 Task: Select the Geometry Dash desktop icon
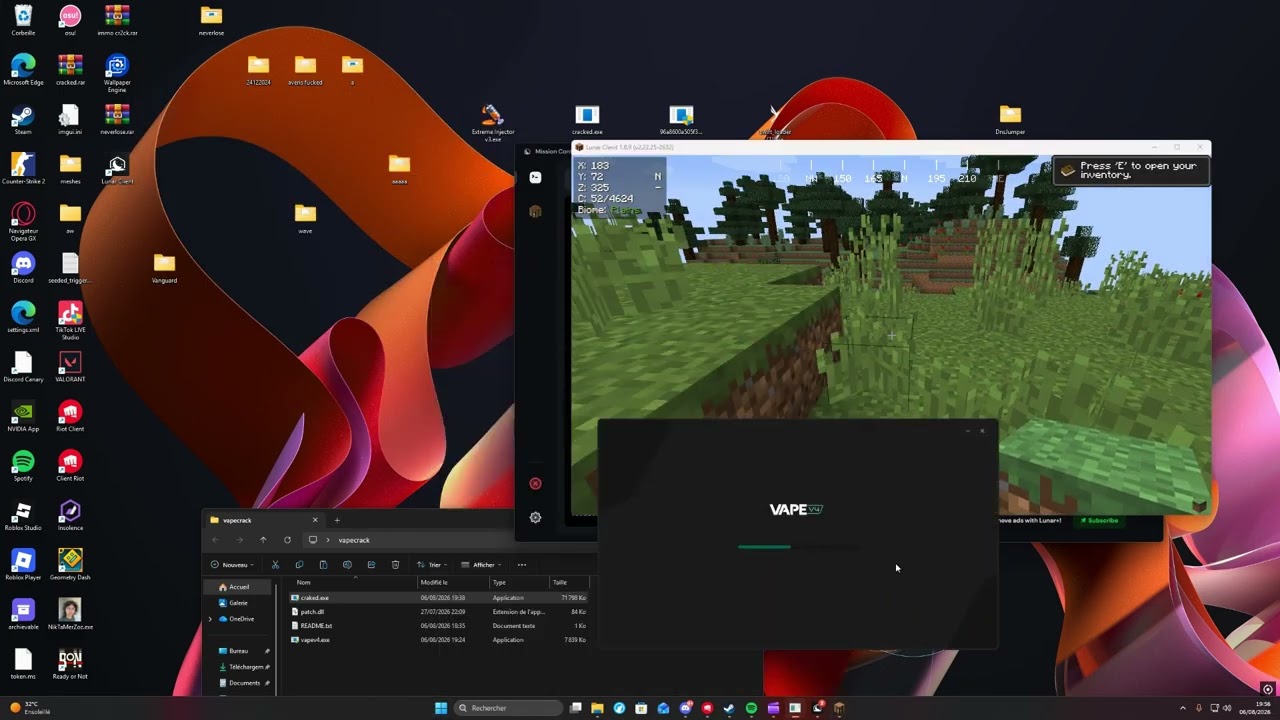[70, 564]
